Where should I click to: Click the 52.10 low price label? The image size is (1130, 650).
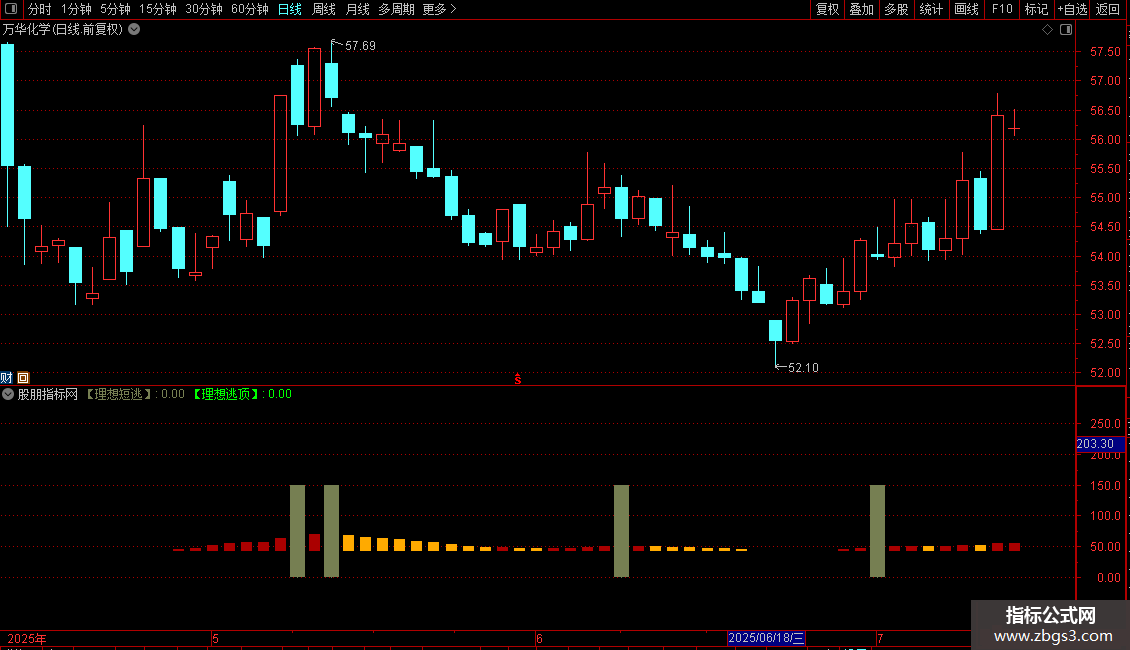(x=803, y=368)
